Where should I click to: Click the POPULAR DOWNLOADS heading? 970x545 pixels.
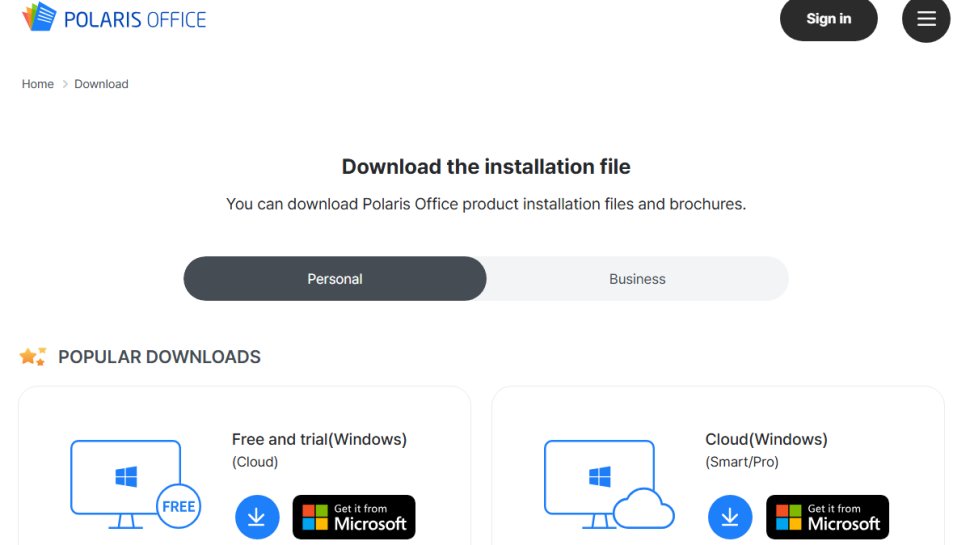coord(160,357)
